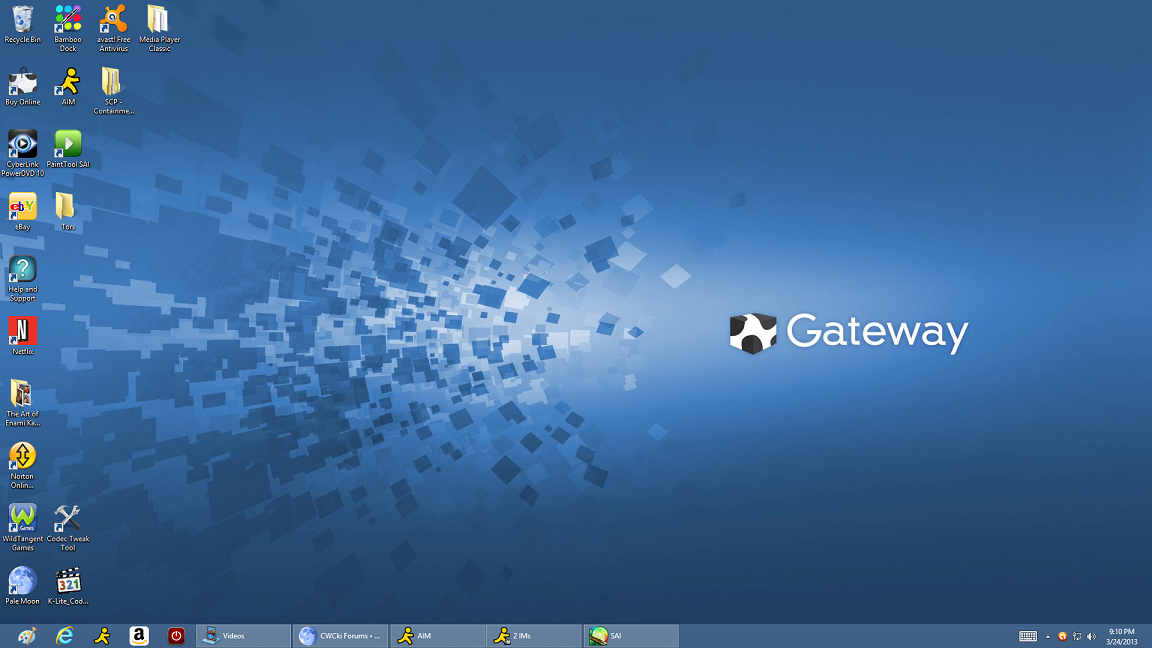This screenshot has width=1152, height=648.
Task: Select the eBay desktop shortcut
Action: [23, 212]
